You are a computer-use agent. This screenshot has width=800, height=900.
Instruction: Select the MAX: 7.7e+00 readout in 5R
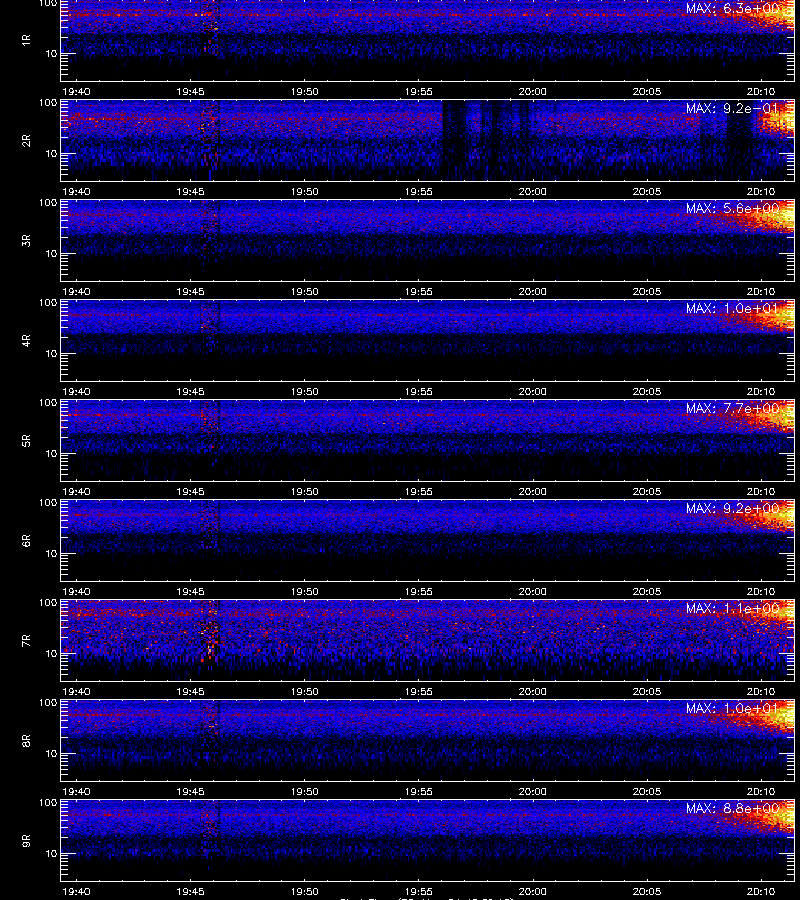733,408
